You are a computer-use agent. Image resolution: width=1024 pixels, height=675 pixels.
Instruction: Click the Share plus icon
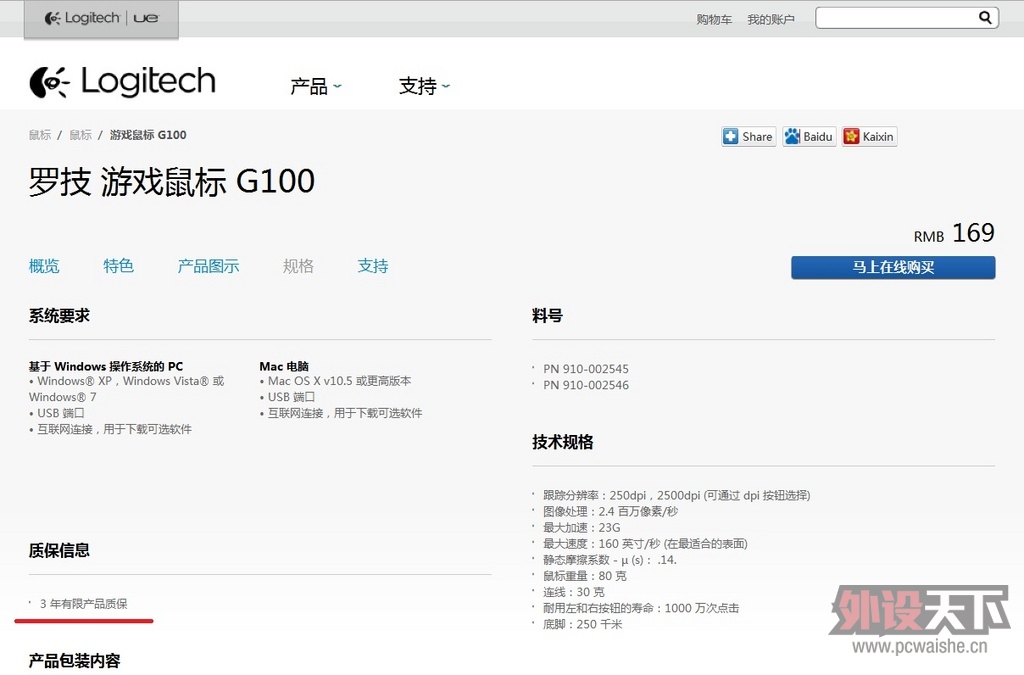731,136
